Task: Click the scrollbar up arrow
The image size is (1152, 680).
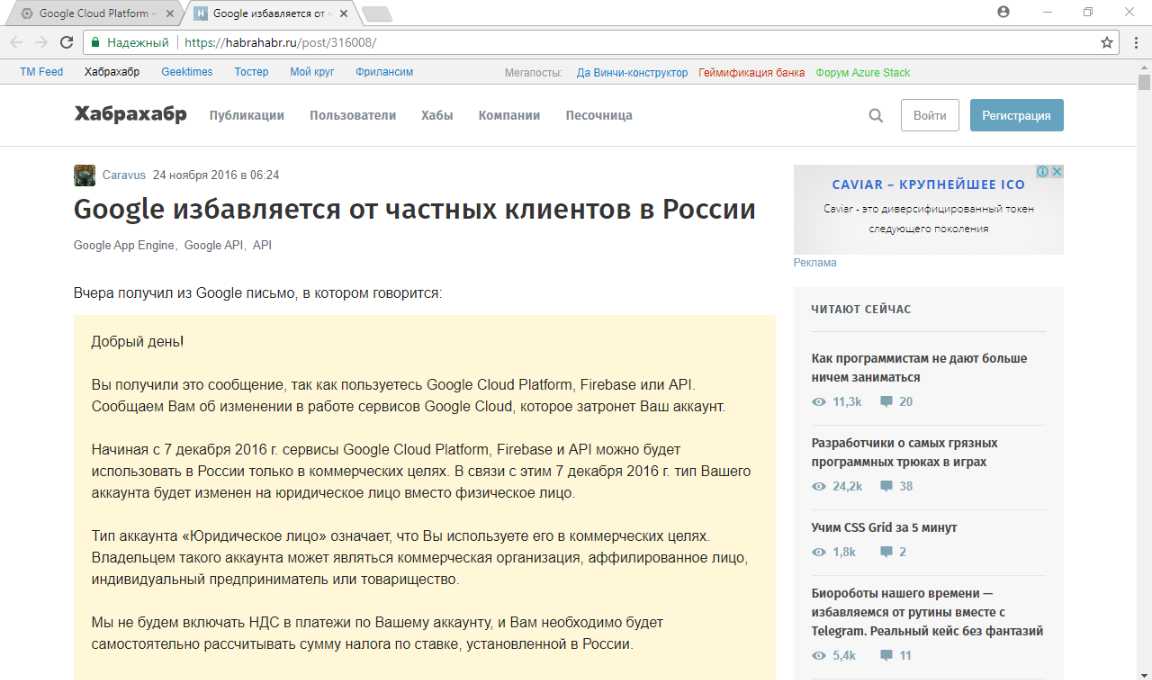Action: 1144,68
